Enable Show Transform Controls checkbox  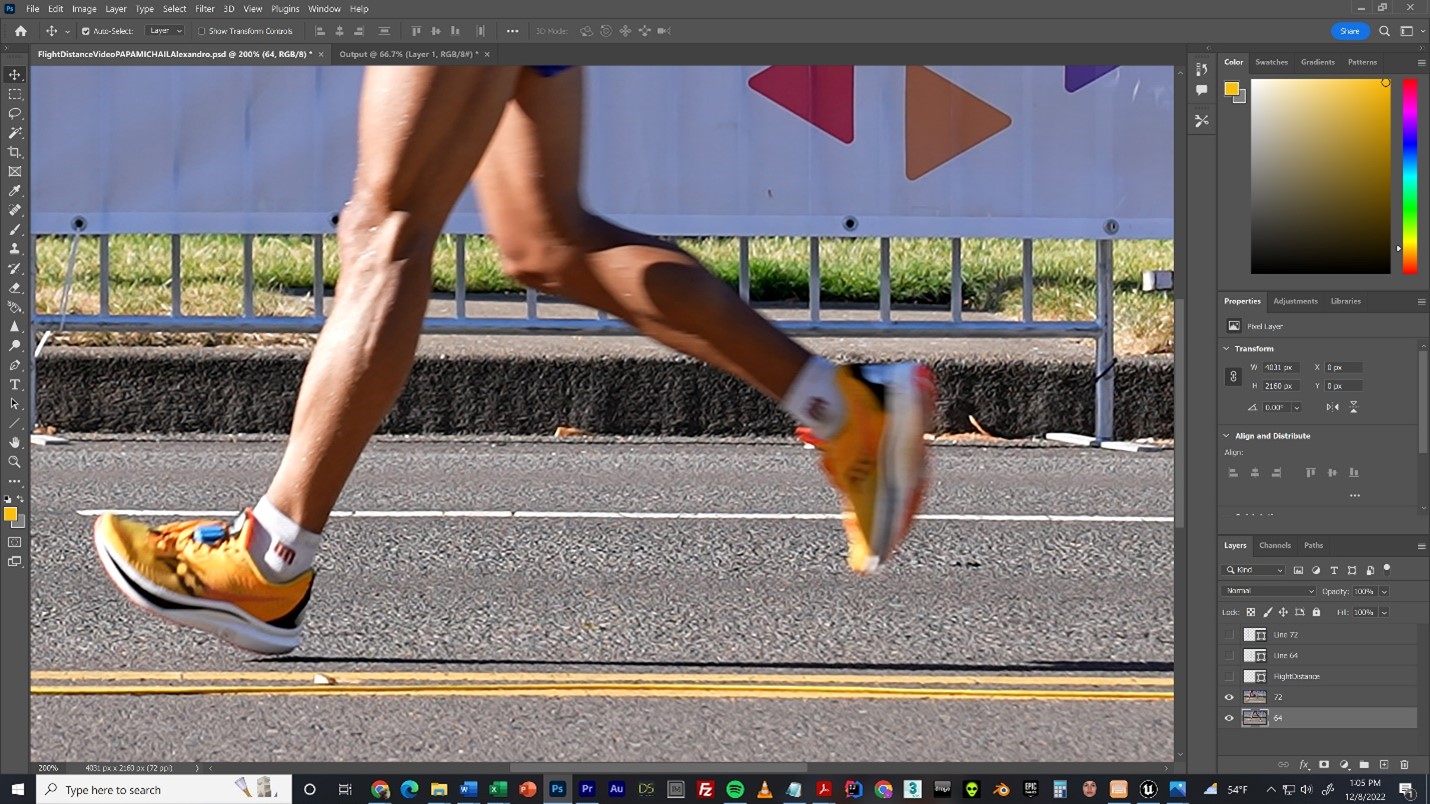[201, 31]
